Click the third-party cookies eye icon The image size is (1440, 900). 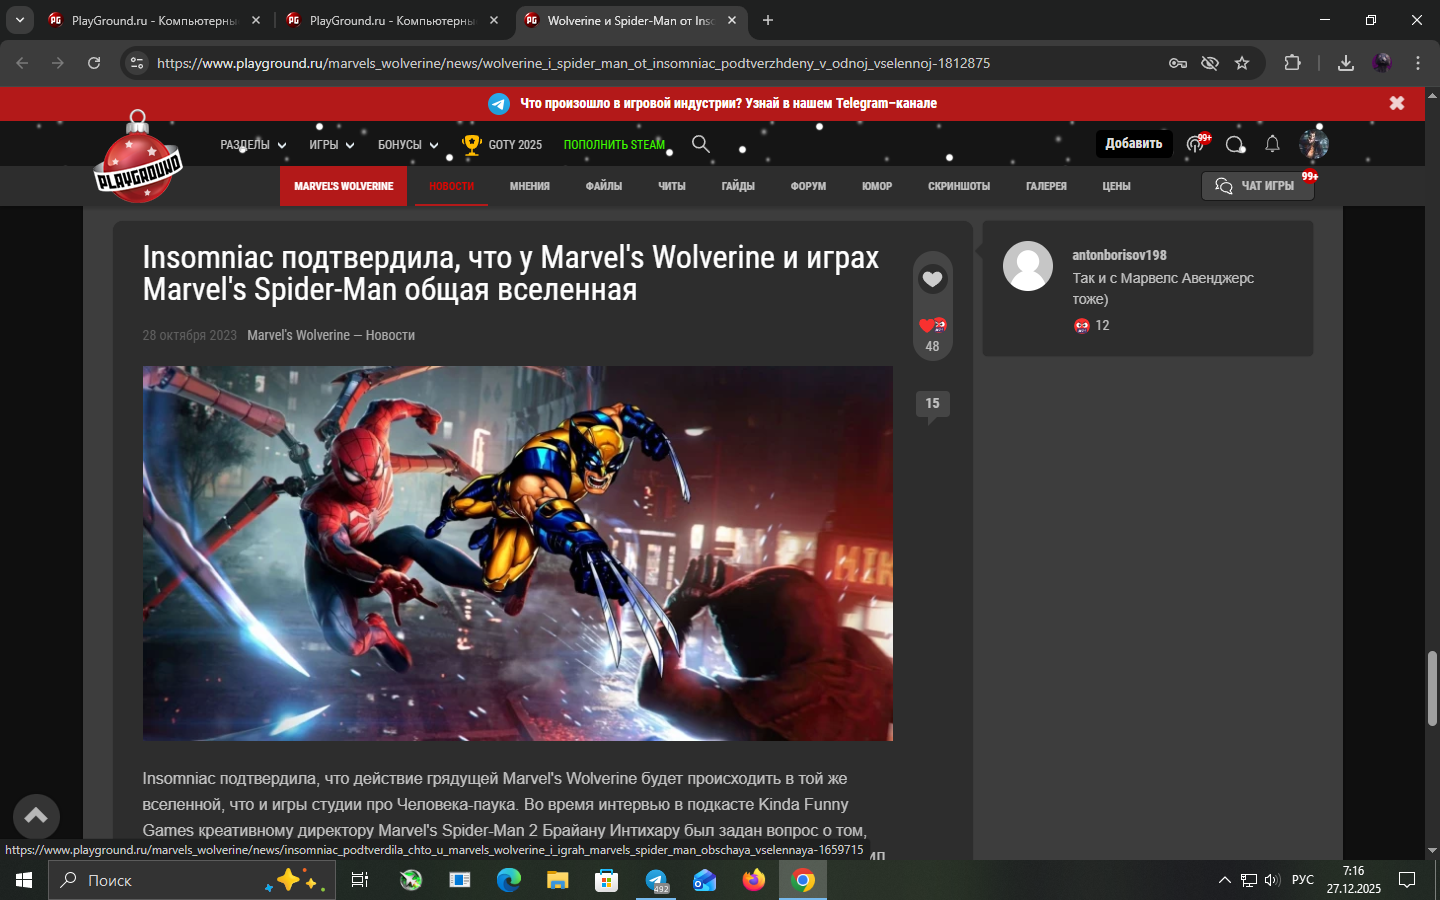[x=1210, y=63]
